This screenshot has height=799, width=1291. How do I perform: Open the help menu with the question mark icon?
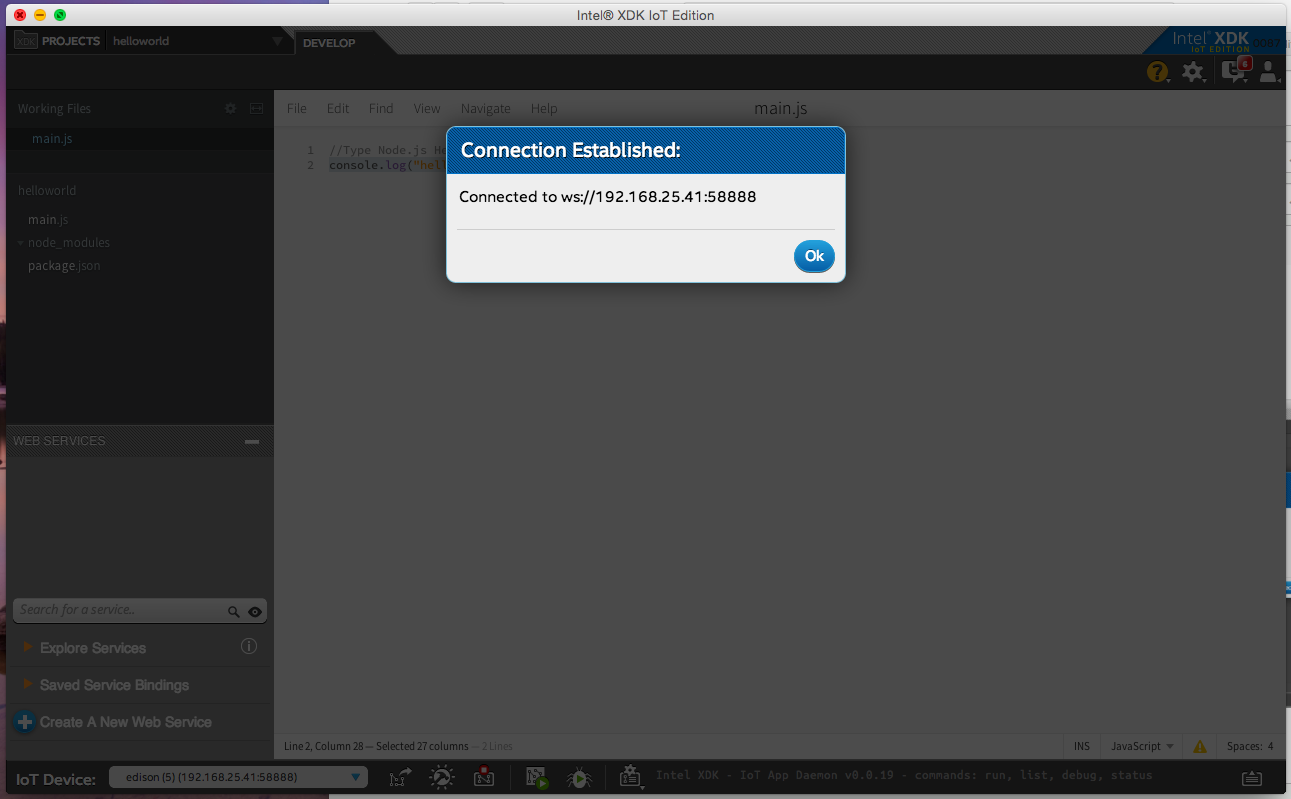[x=1157, y=71]
